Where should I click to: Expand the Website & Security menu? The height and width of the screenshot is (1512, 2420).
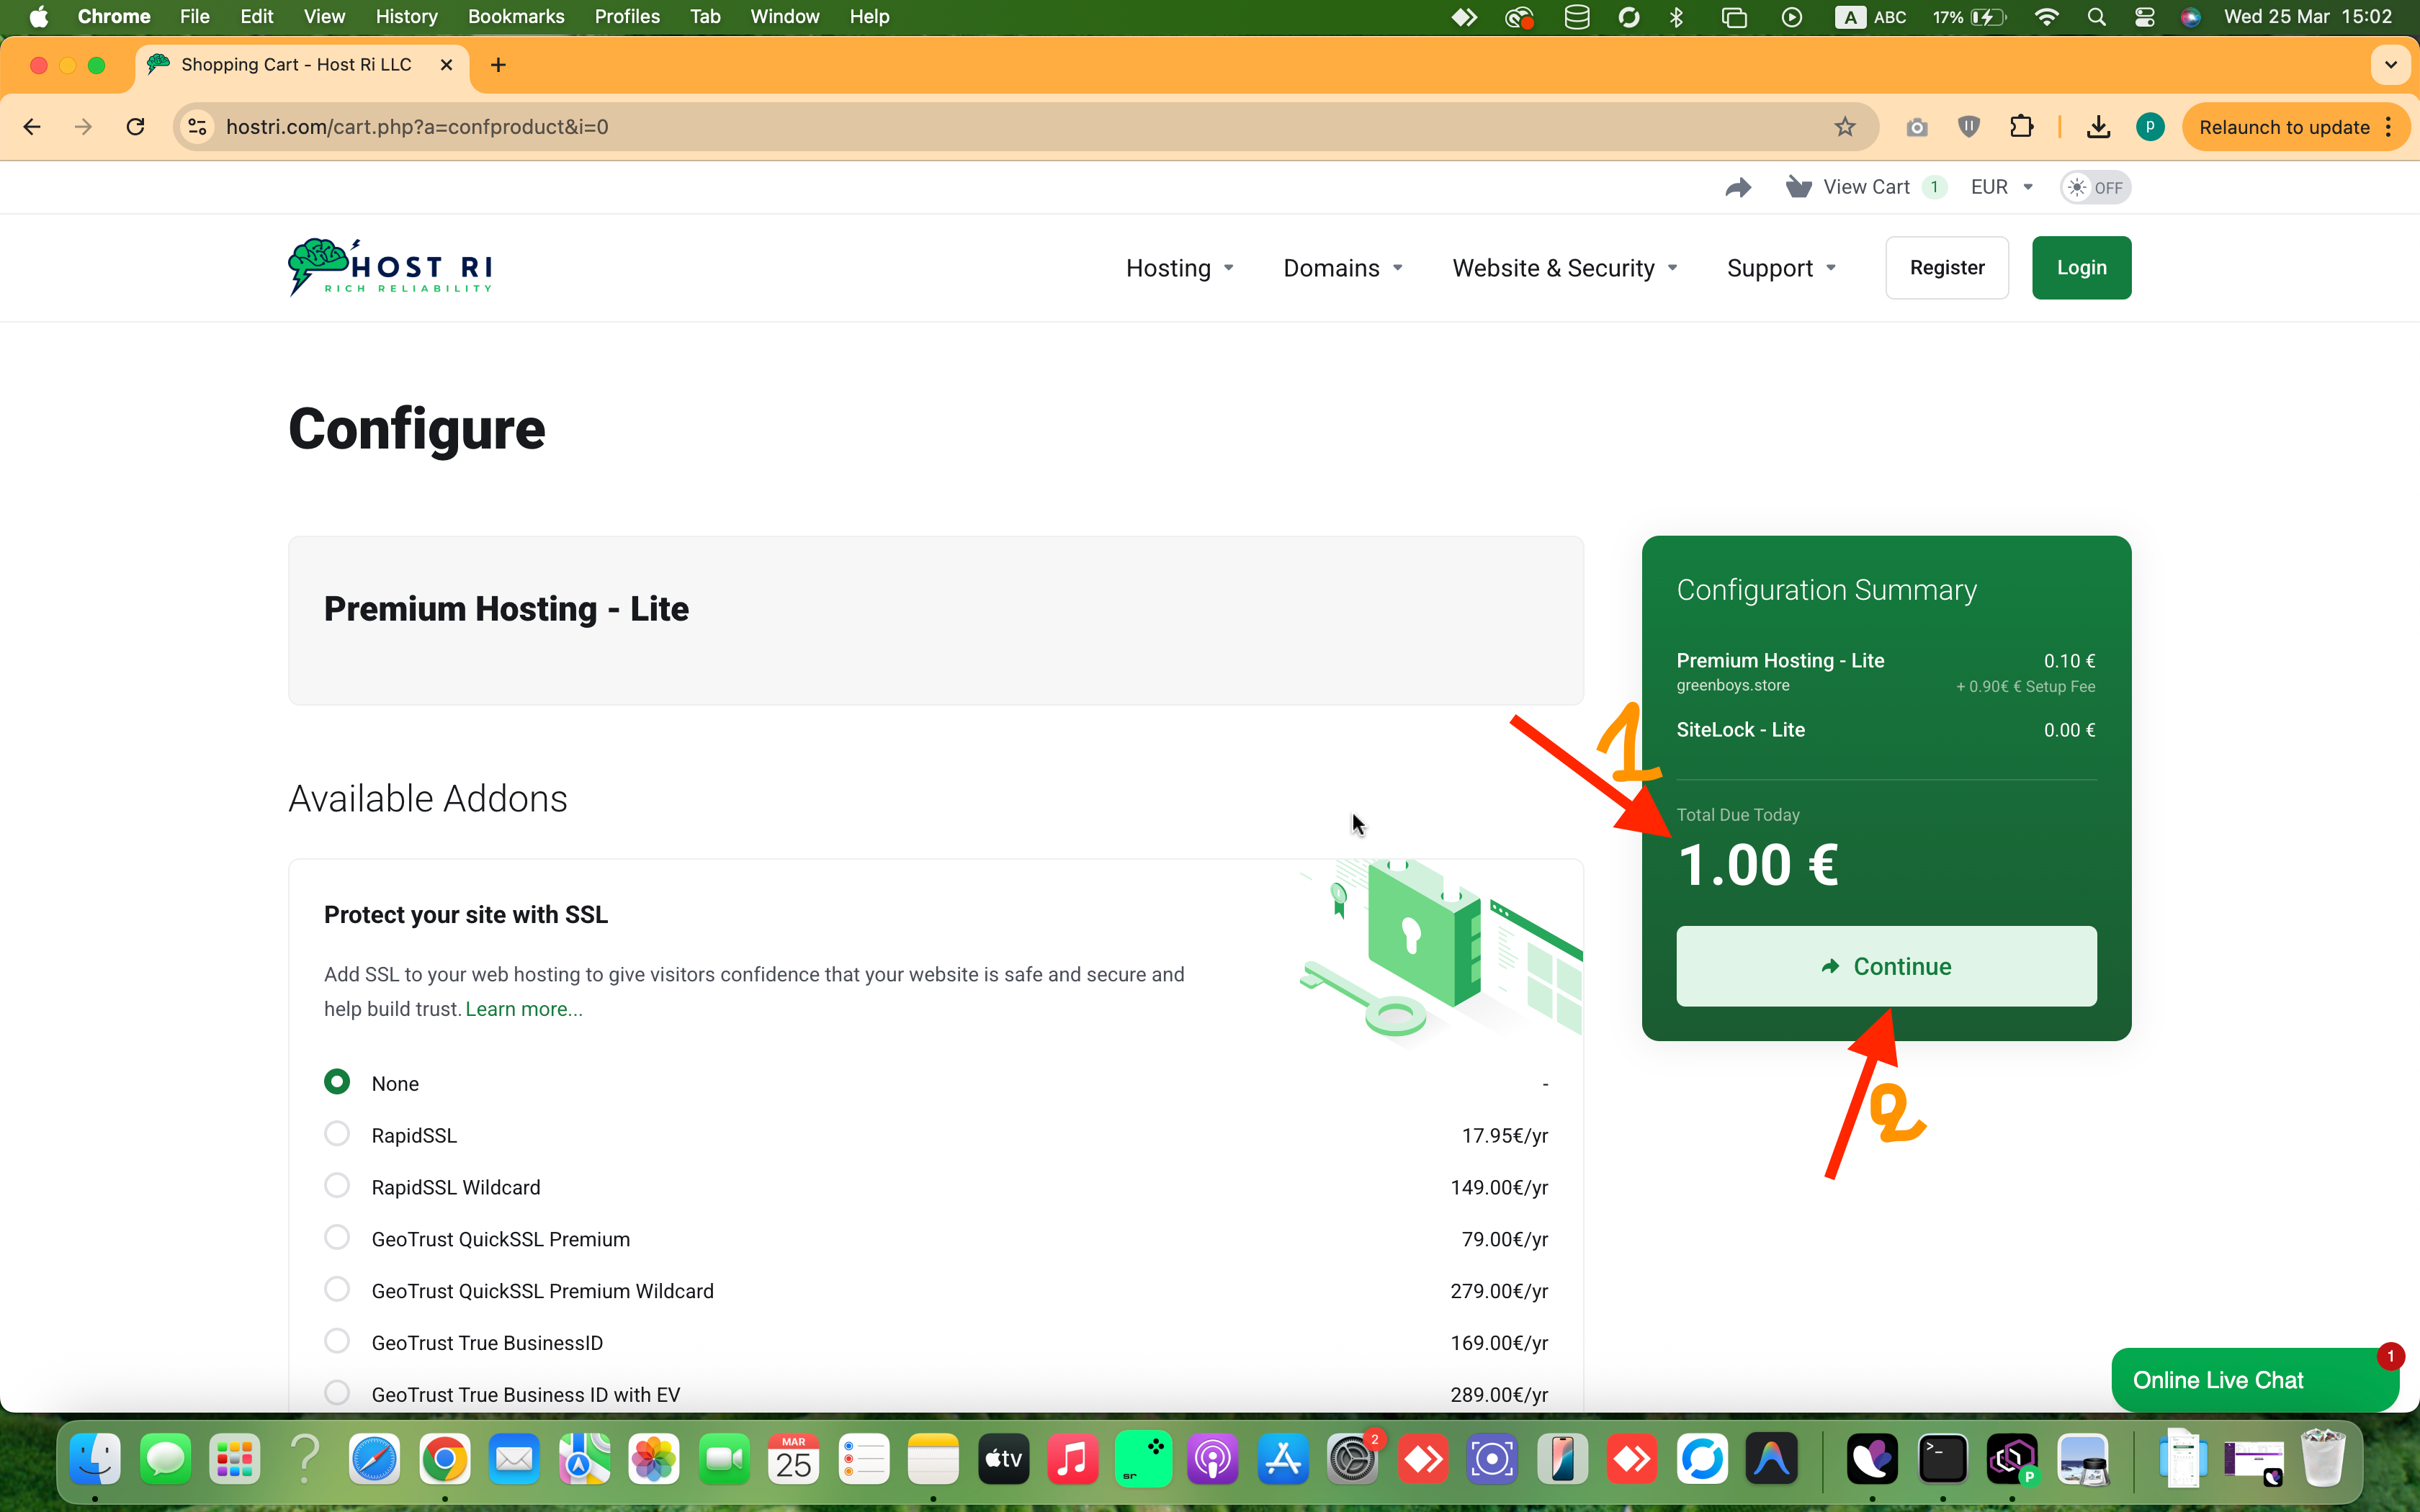tap(1564, 268)
